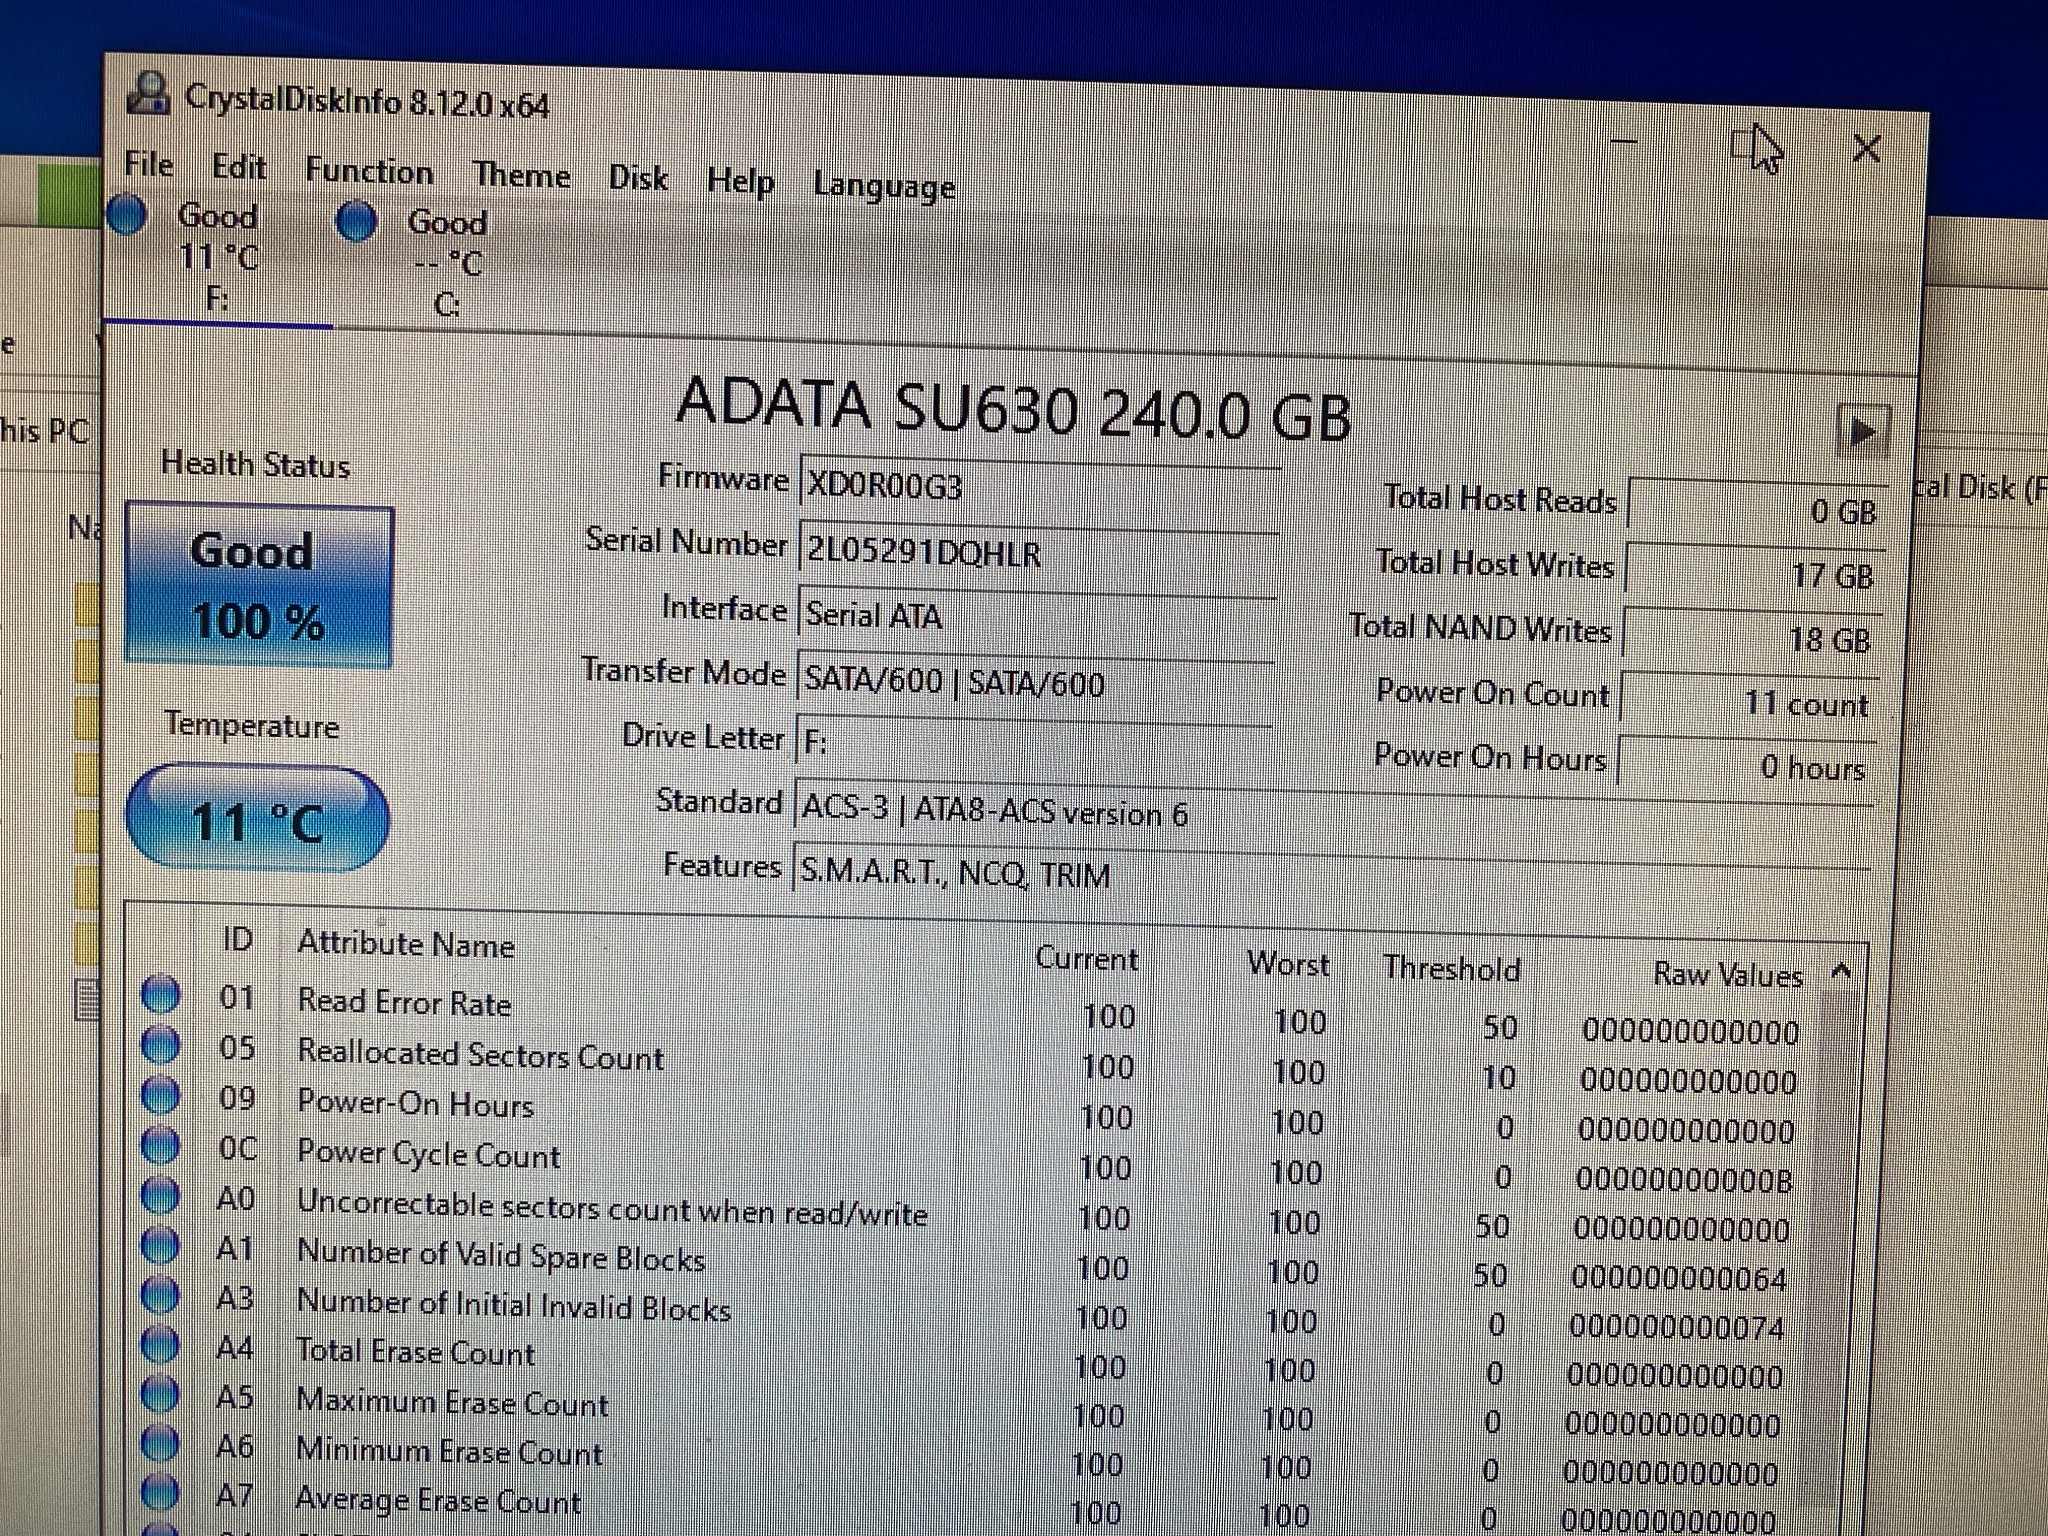Open the File menu

coord(149,165)
